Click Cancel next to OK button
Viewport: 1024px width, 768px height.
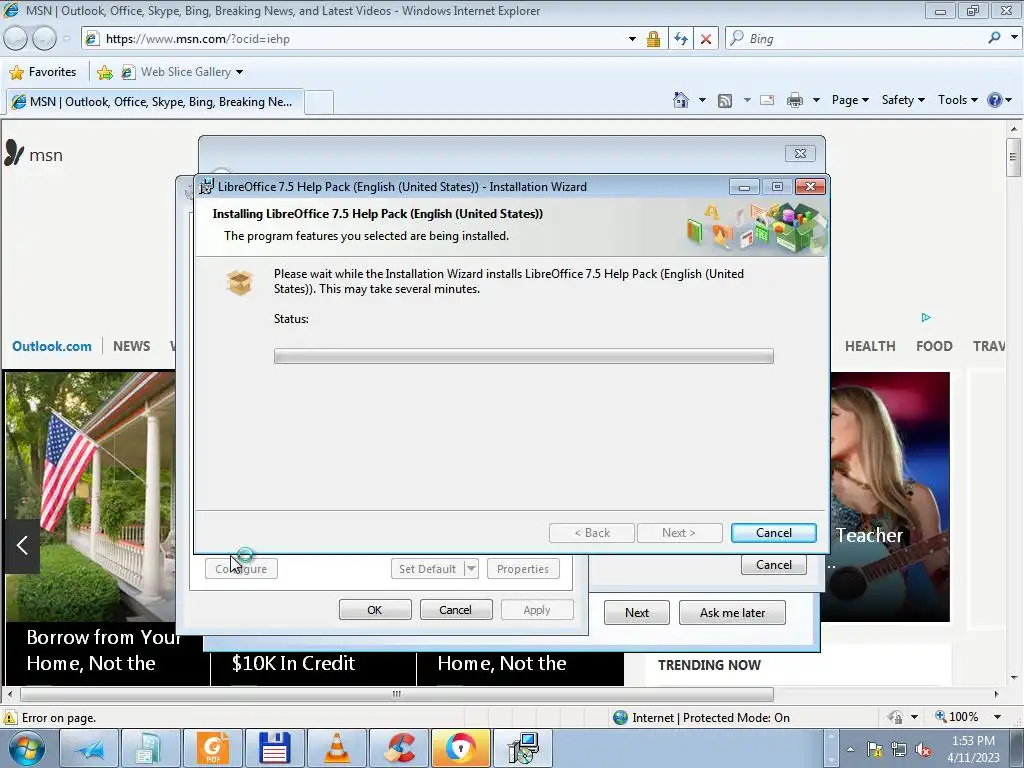[x=455, y=610]
